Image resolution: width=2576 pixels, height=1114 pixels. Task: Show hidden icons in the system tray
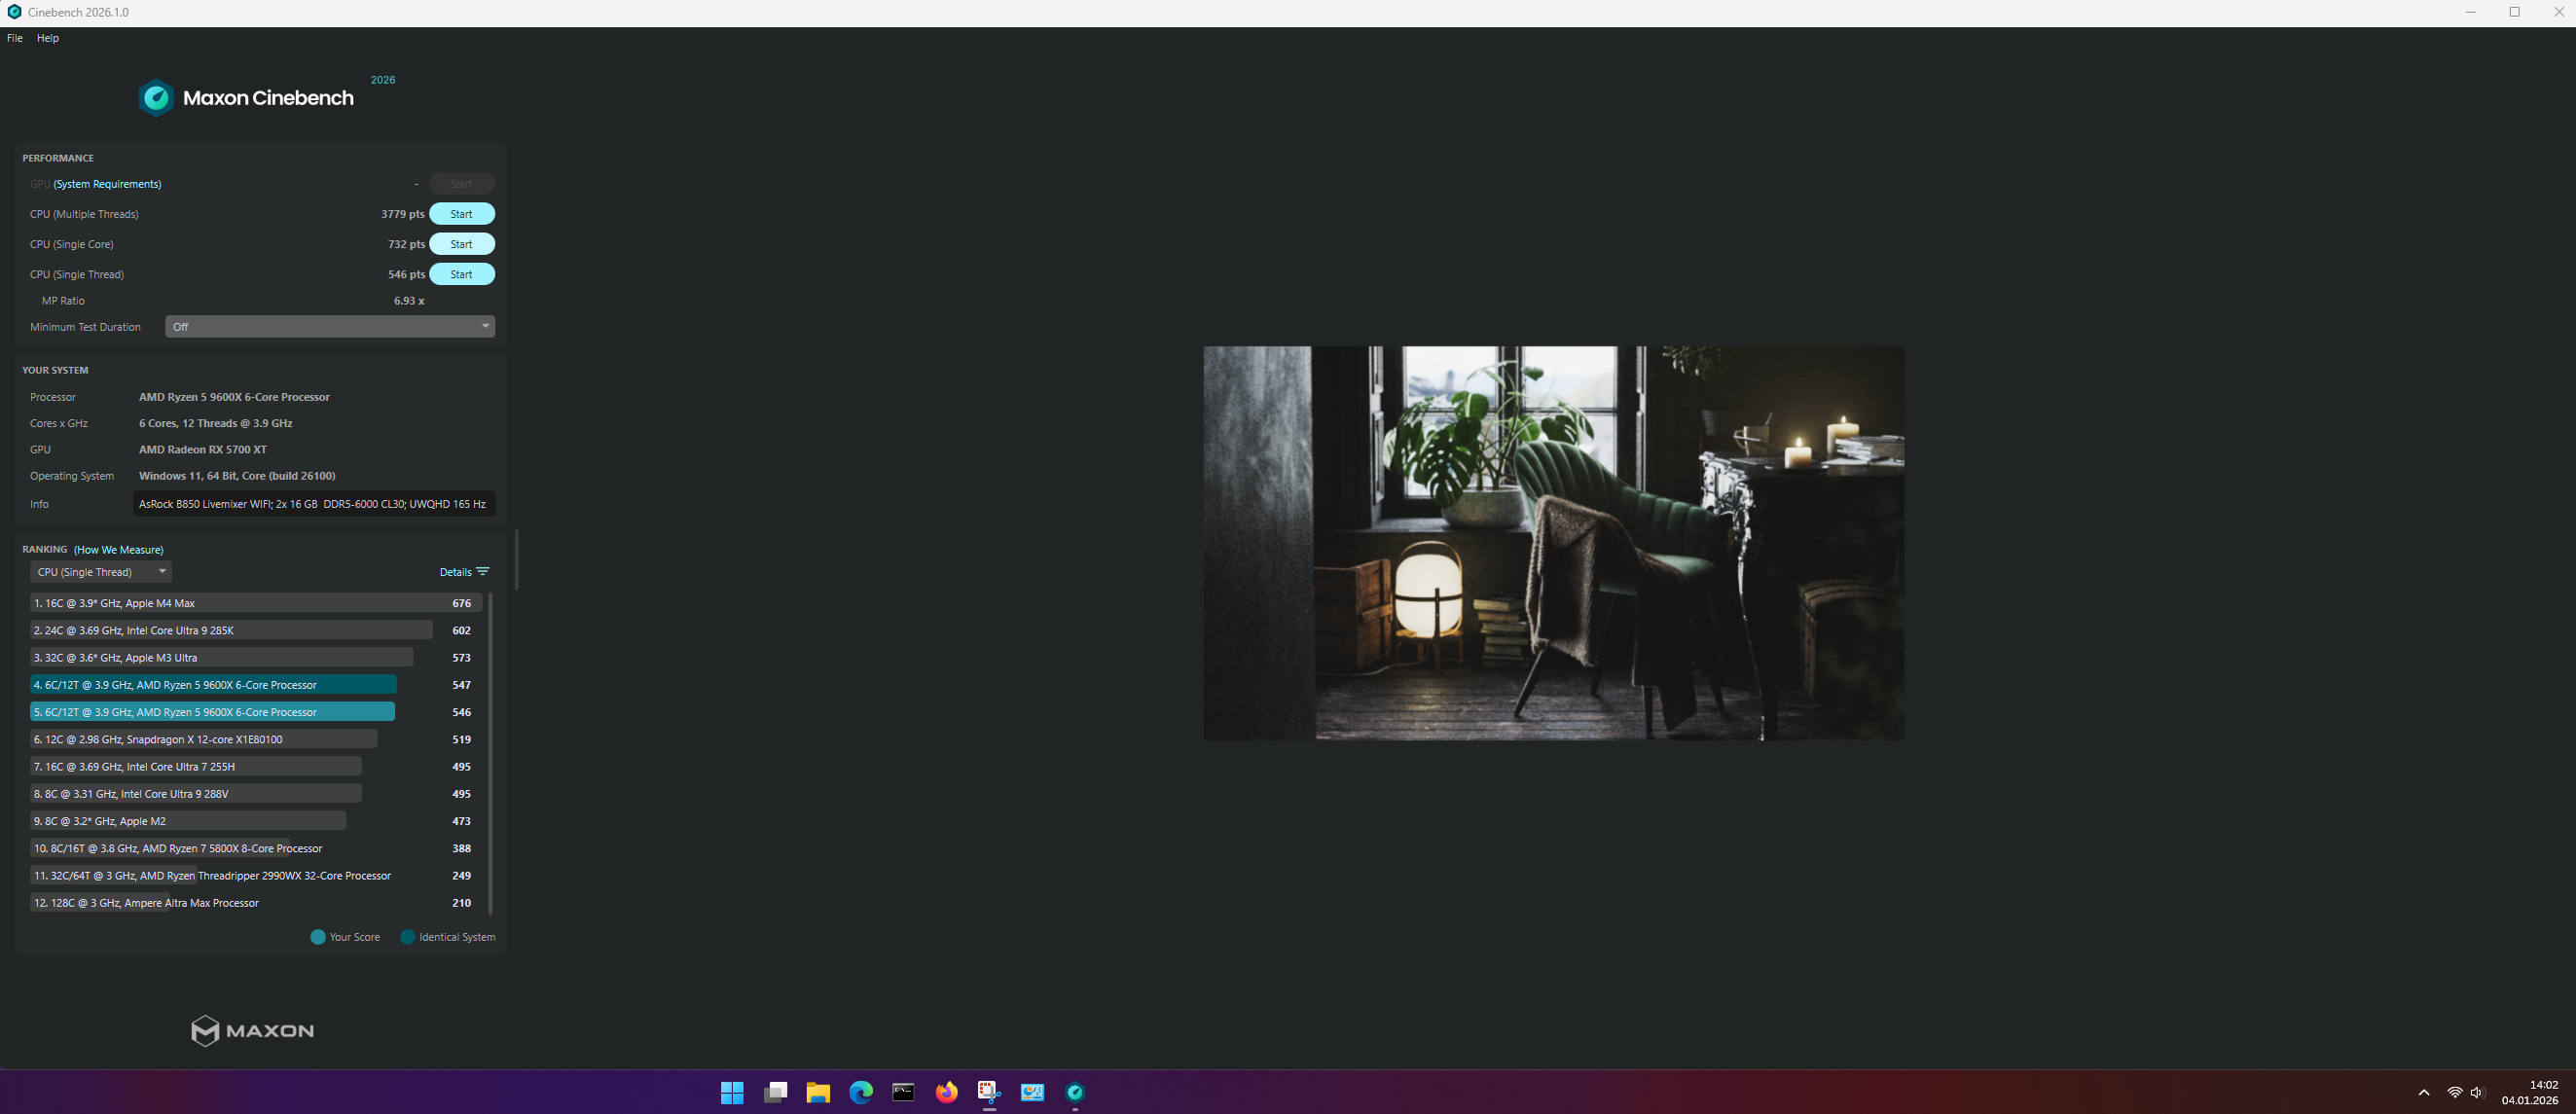(2423, 1092)
